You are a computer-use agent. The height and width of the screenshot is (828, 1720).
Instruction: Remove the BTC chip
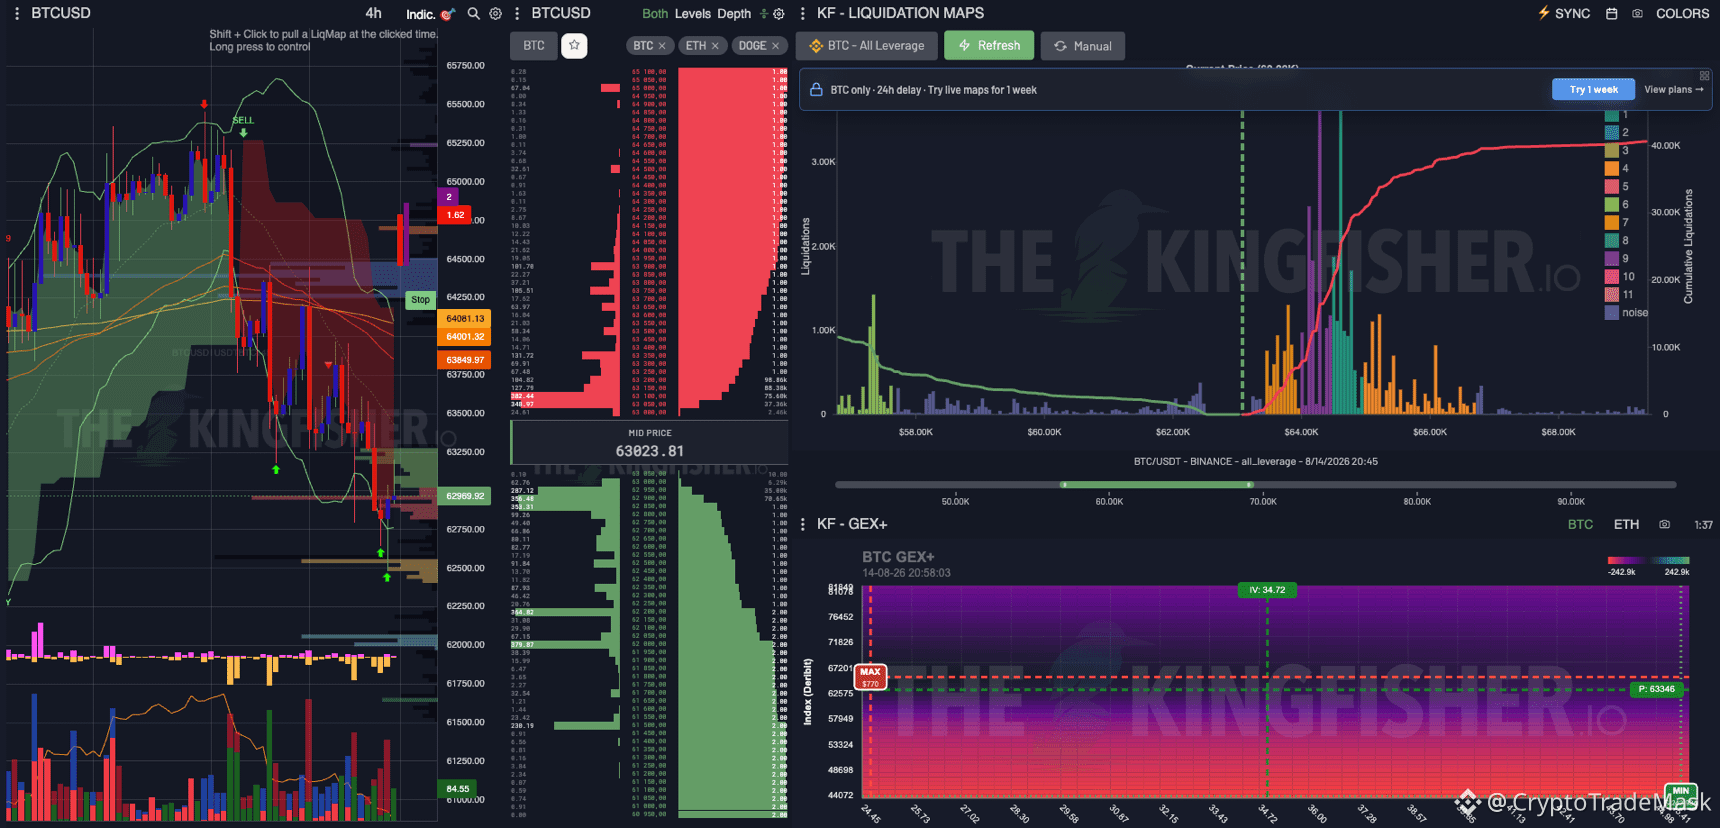[662, 46]
